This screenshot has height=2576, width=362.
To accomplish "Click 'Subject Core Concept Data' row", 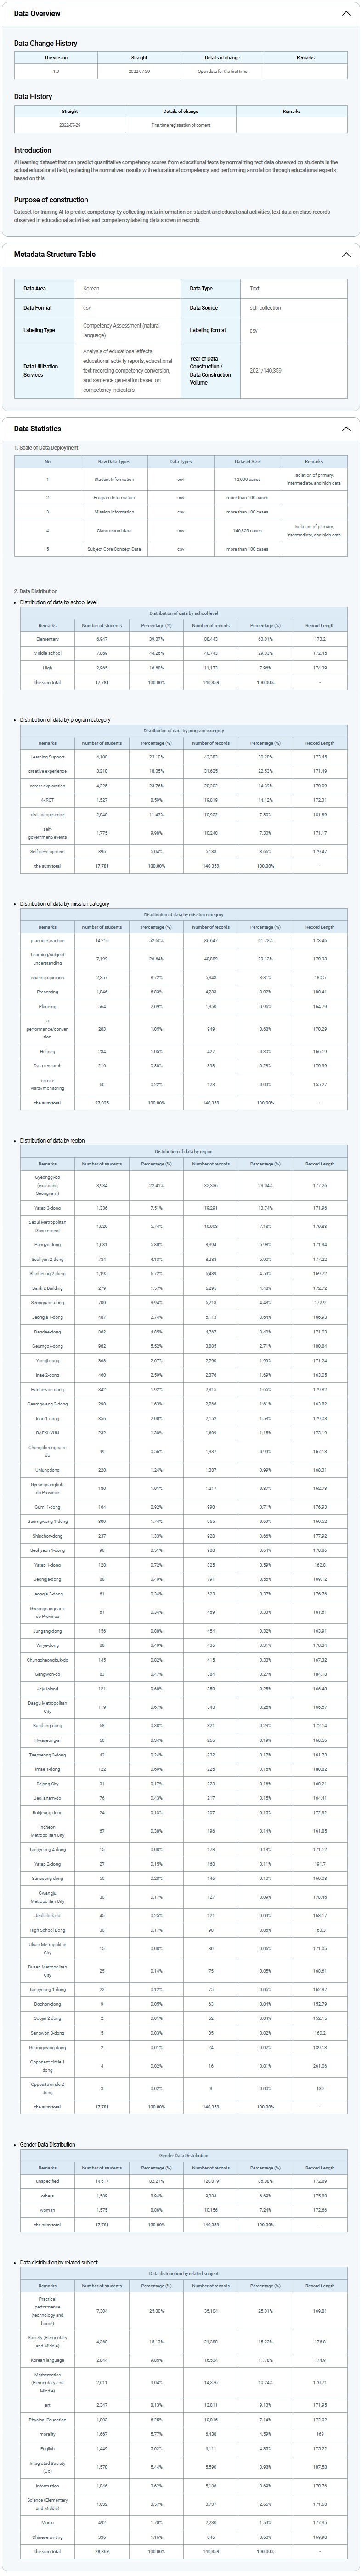I will (114, 549).
